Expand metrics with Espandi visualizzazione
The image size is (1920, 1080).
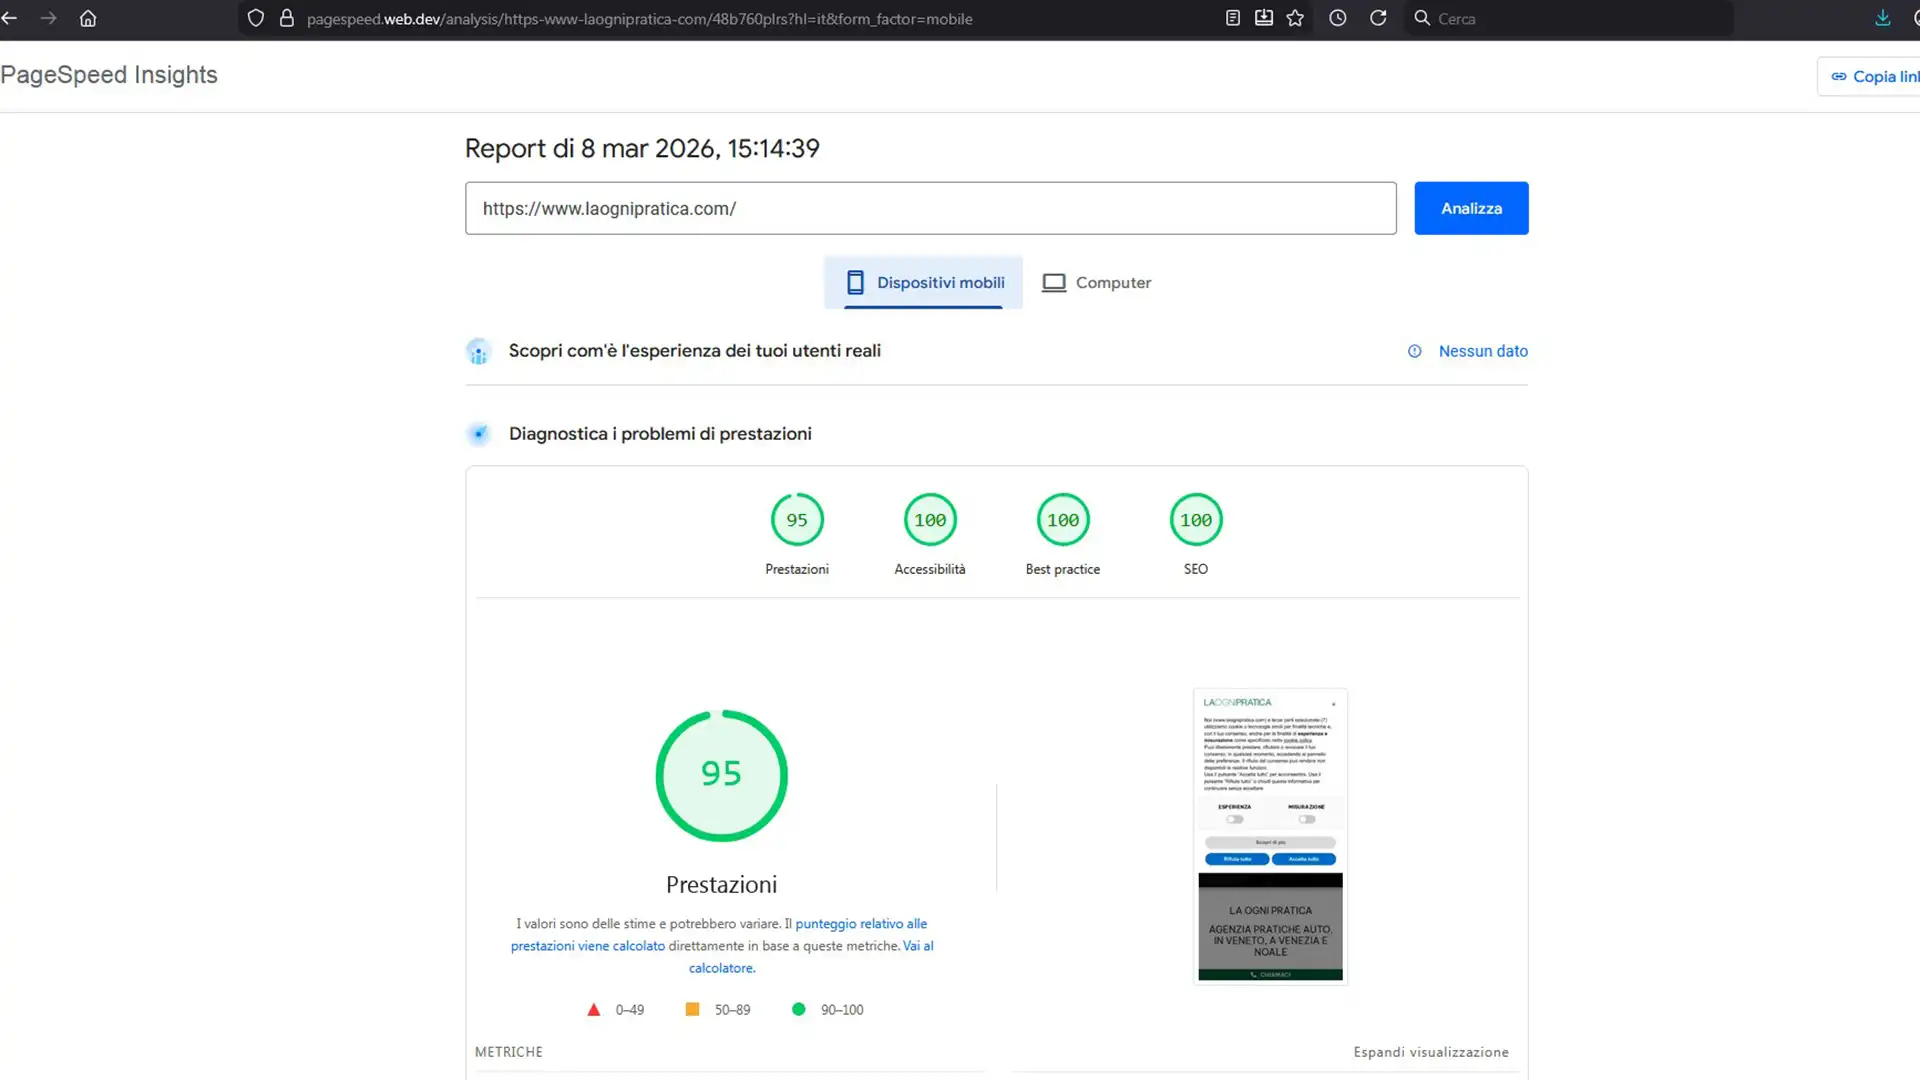click(x=1431, y=1052)
